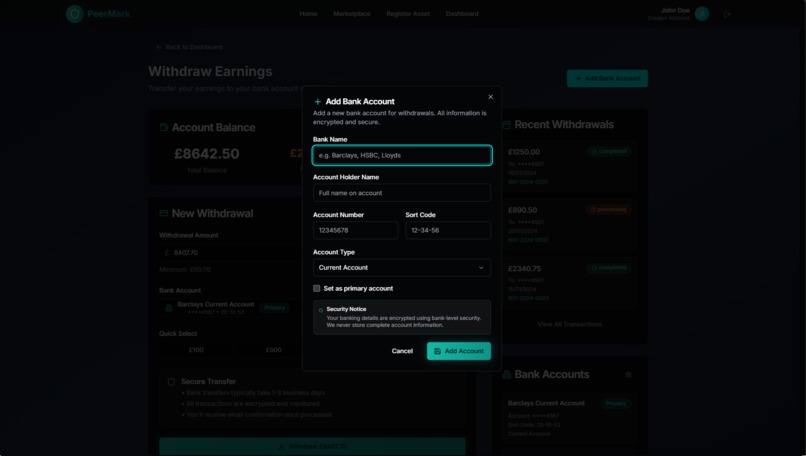This screenshot has width=806, height=456.
Task: Click the Primary badge in Bank Accounts panel
Action: [x=615, y=404]
